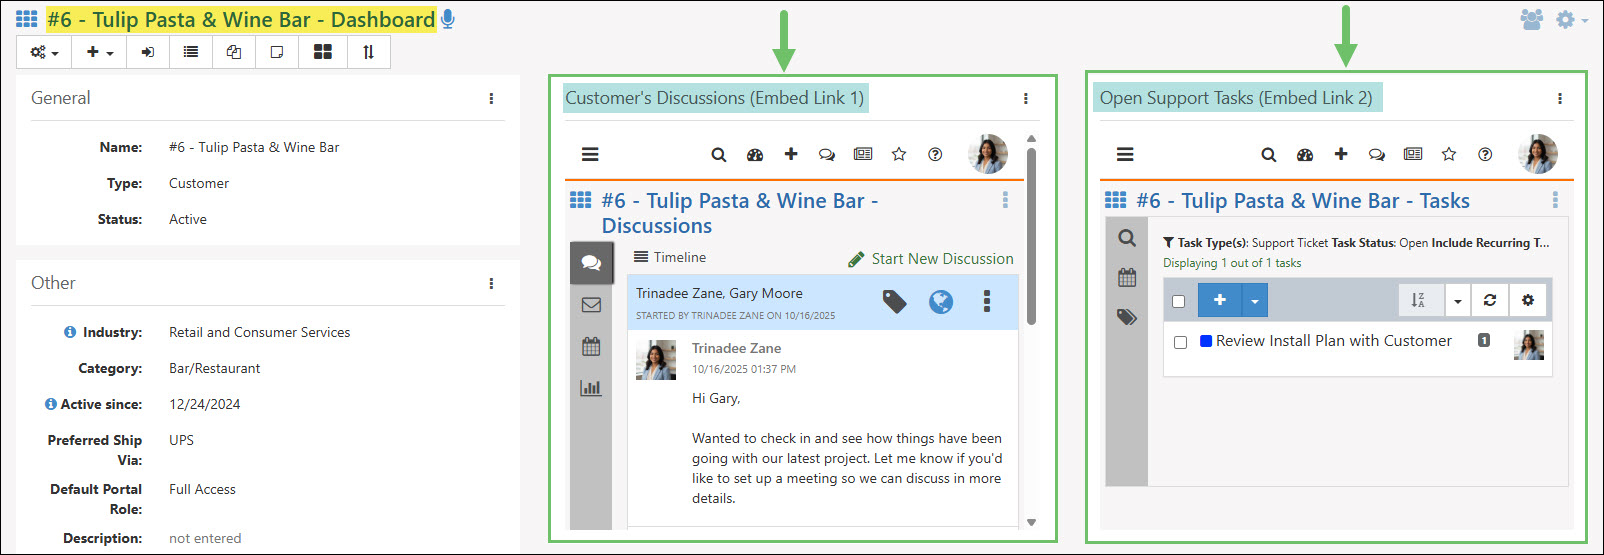Click user avatar in Discussions embed header
This screenshot has width=1604, height=555.
tap(988, 154)
